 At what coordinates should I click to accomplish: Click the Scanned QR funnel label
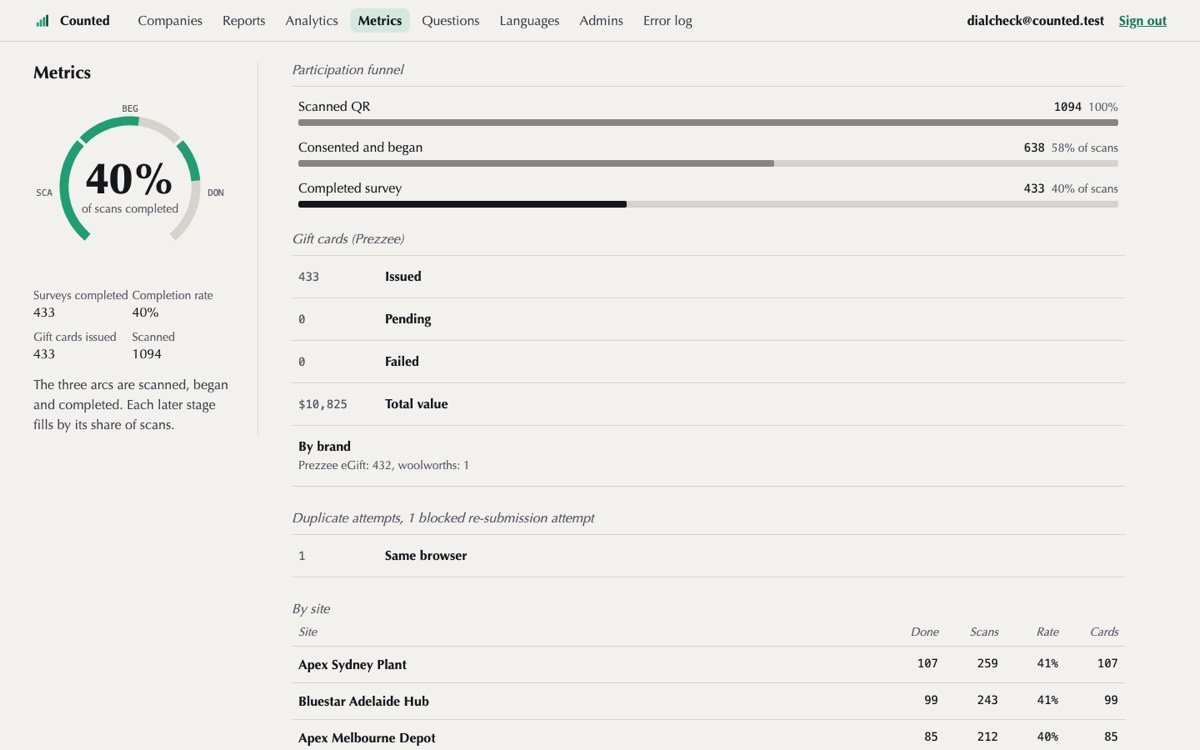pos(334,106)
